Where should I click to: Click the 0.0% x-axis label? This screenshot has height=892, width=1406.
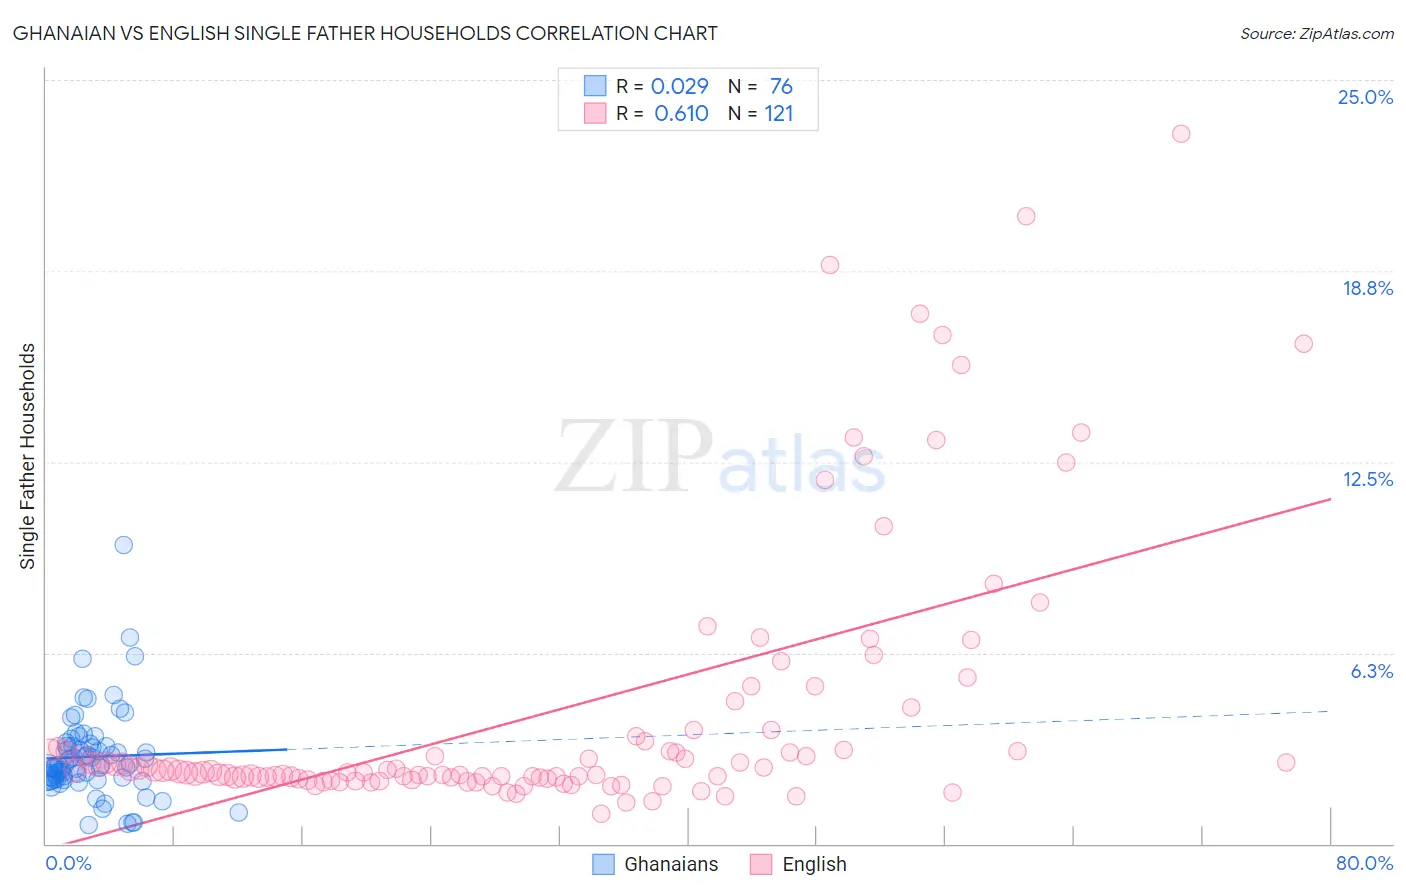69,863
